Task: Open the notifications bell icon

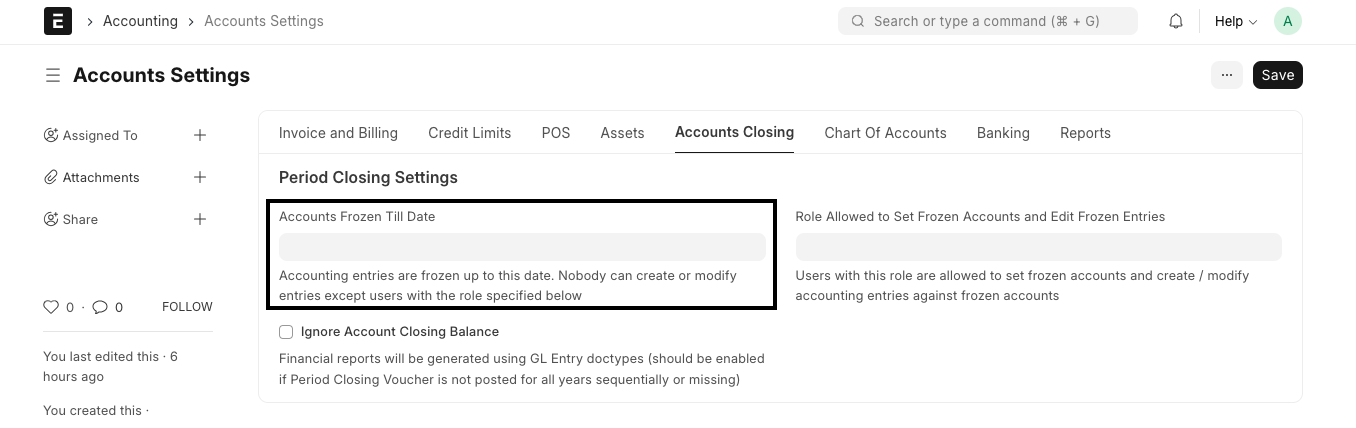Action: (1176, 21)
